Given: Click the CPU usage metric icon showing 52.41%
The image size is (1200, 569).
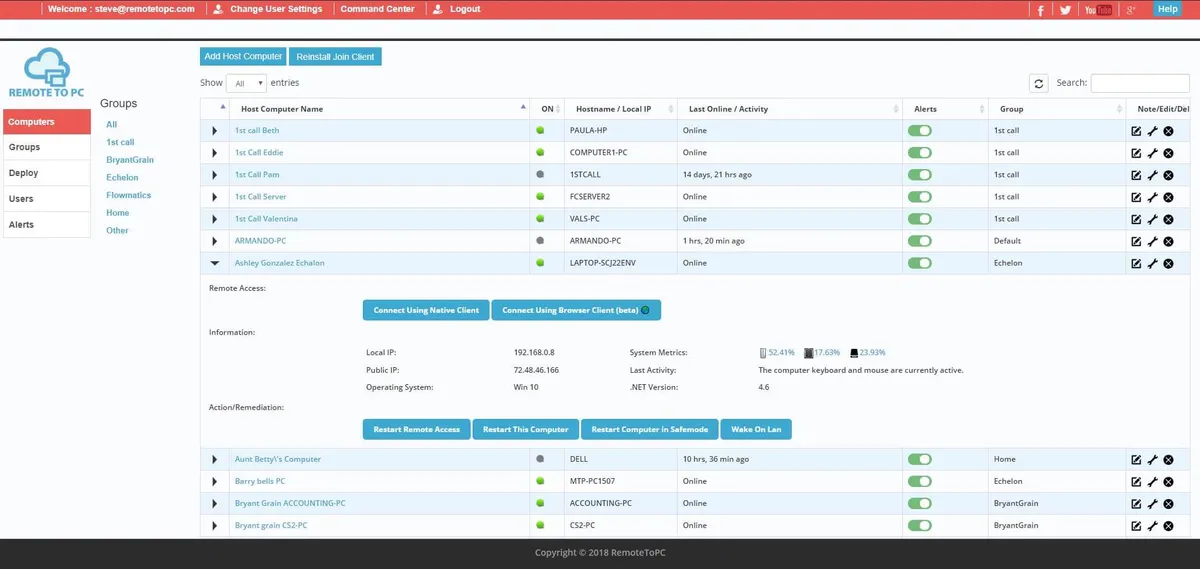Looking at the screenshot, I should 762,353.
